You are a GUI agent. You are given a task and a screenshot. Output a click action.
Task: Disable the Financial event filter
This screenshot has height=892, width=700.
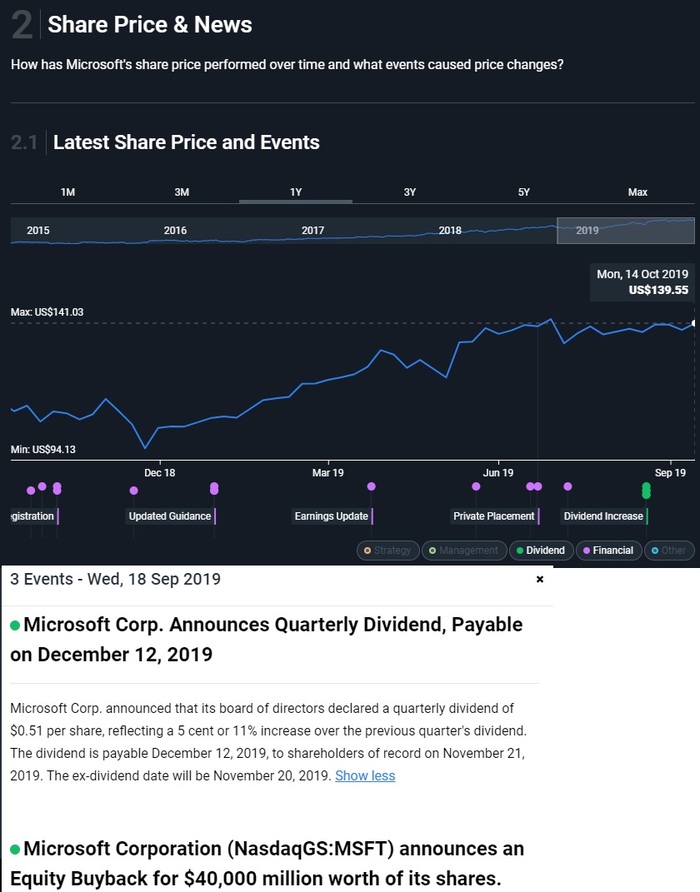(608, 550)
